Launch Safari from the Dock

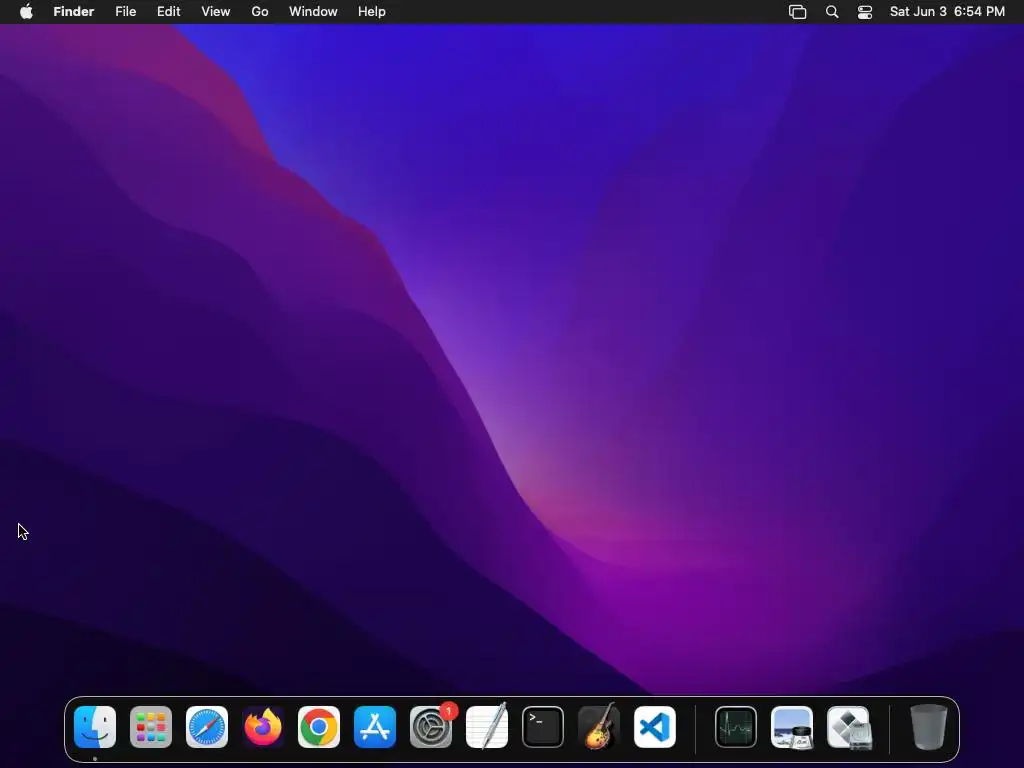[x=207, y=727]
